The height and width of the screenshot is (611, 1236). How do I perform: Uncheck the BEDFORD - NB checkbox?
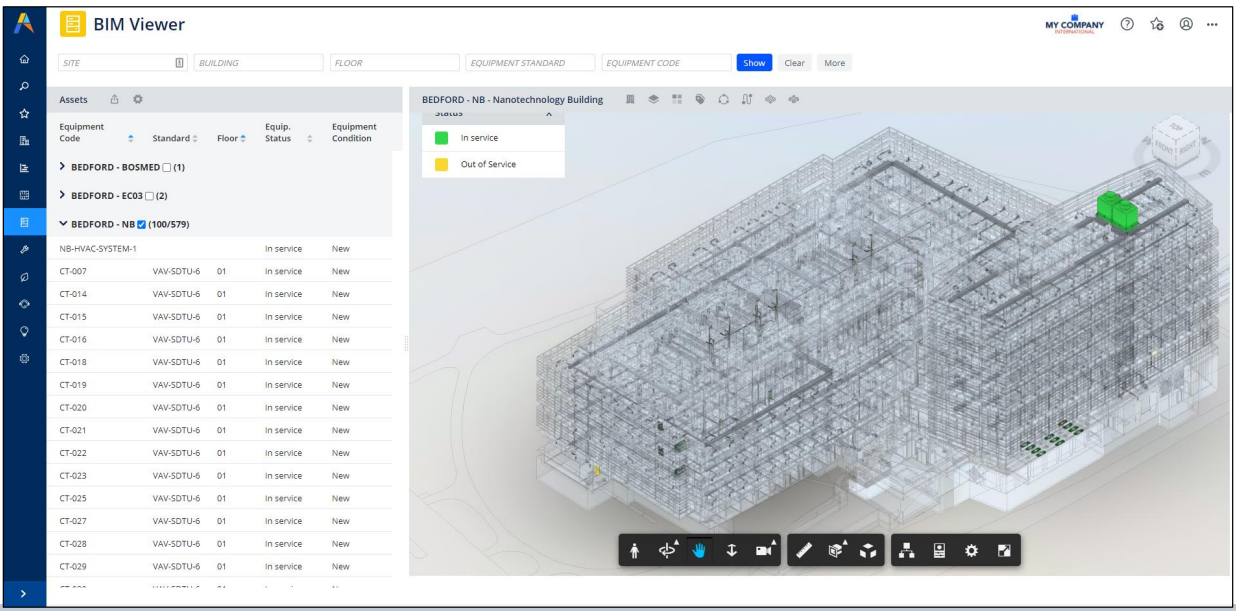point(141,223)
